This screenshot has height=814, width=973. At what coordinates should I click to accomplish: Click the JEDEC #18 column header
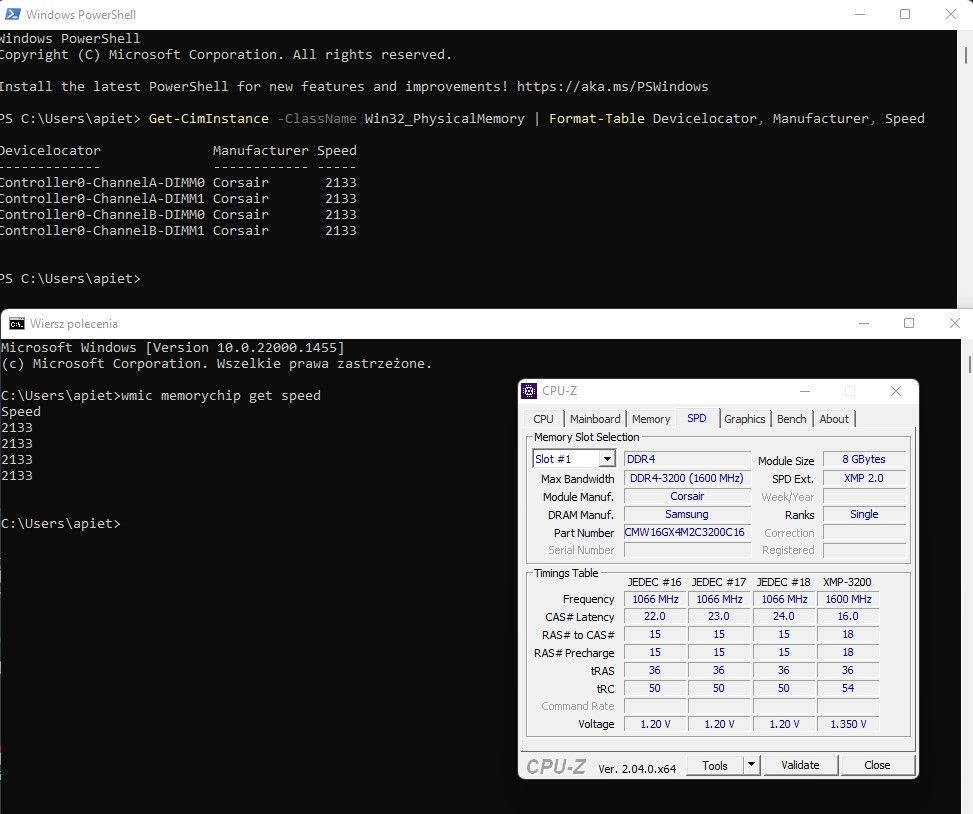[783, 582]
